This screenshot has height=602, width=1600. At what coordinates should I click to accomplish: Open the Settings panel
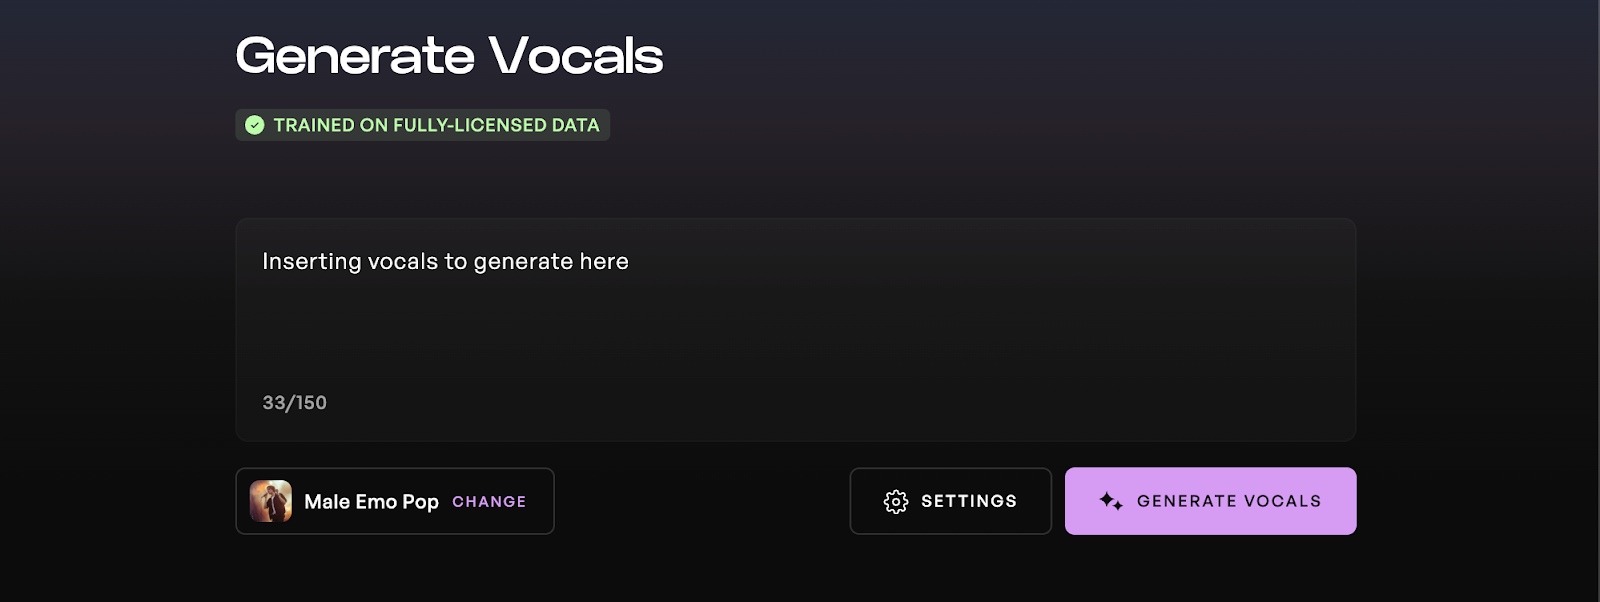(950, 500)
